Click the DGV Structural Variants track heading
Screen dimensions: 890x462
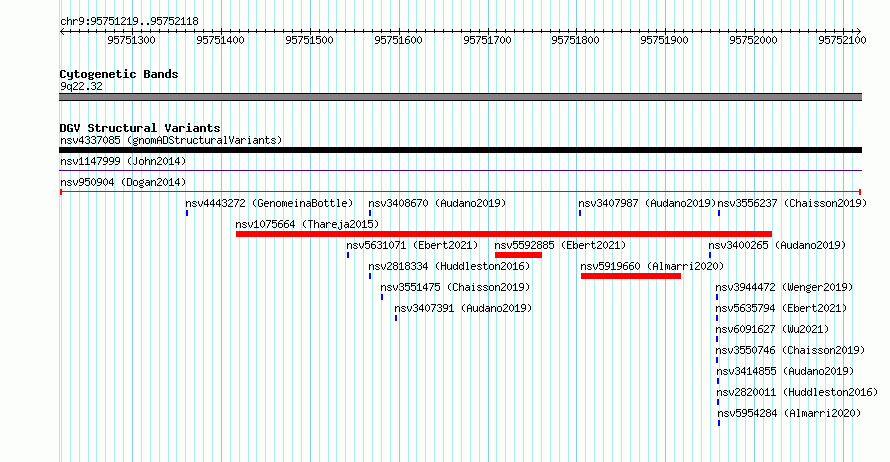pyautogui.click(x=140, y=128)
